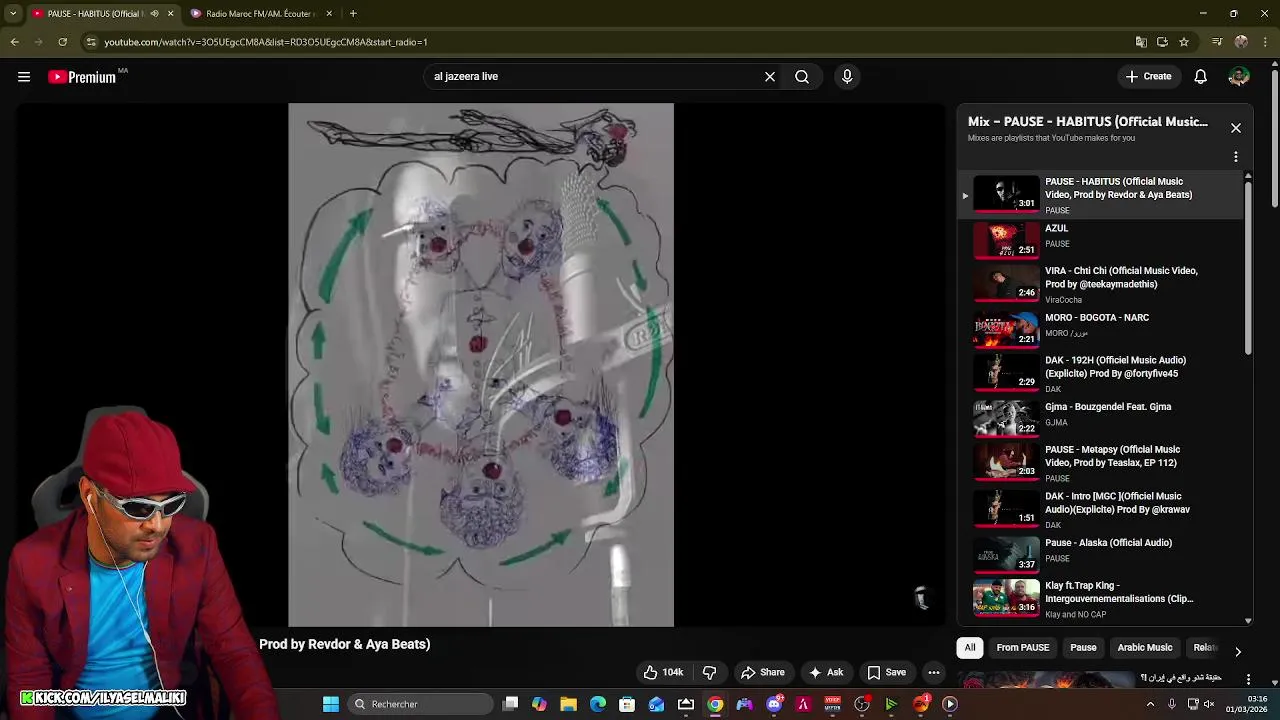Click the Chrome address bar URL
The height and width of the screenshot is (720, 1280).
click(266, 42)
